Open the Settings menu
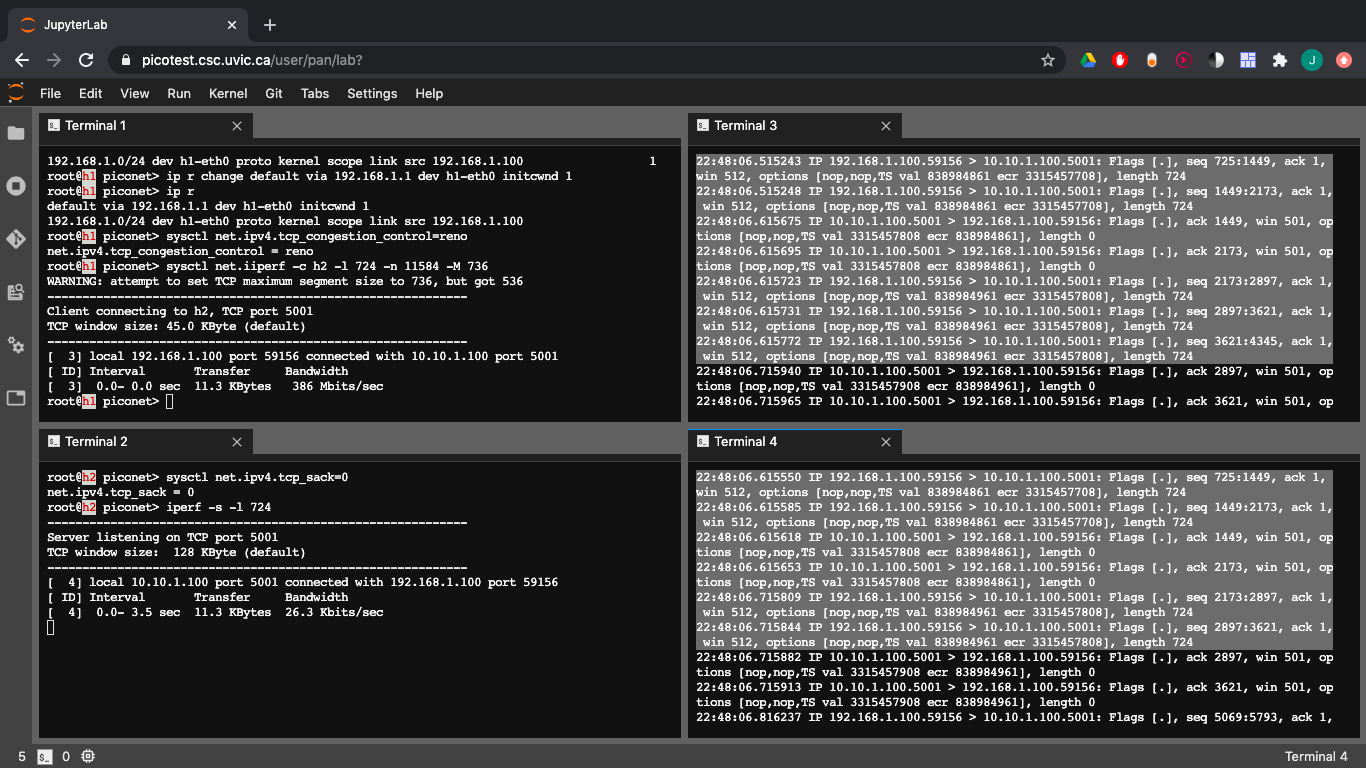1366x768 pixels. (x=372, y=93)
